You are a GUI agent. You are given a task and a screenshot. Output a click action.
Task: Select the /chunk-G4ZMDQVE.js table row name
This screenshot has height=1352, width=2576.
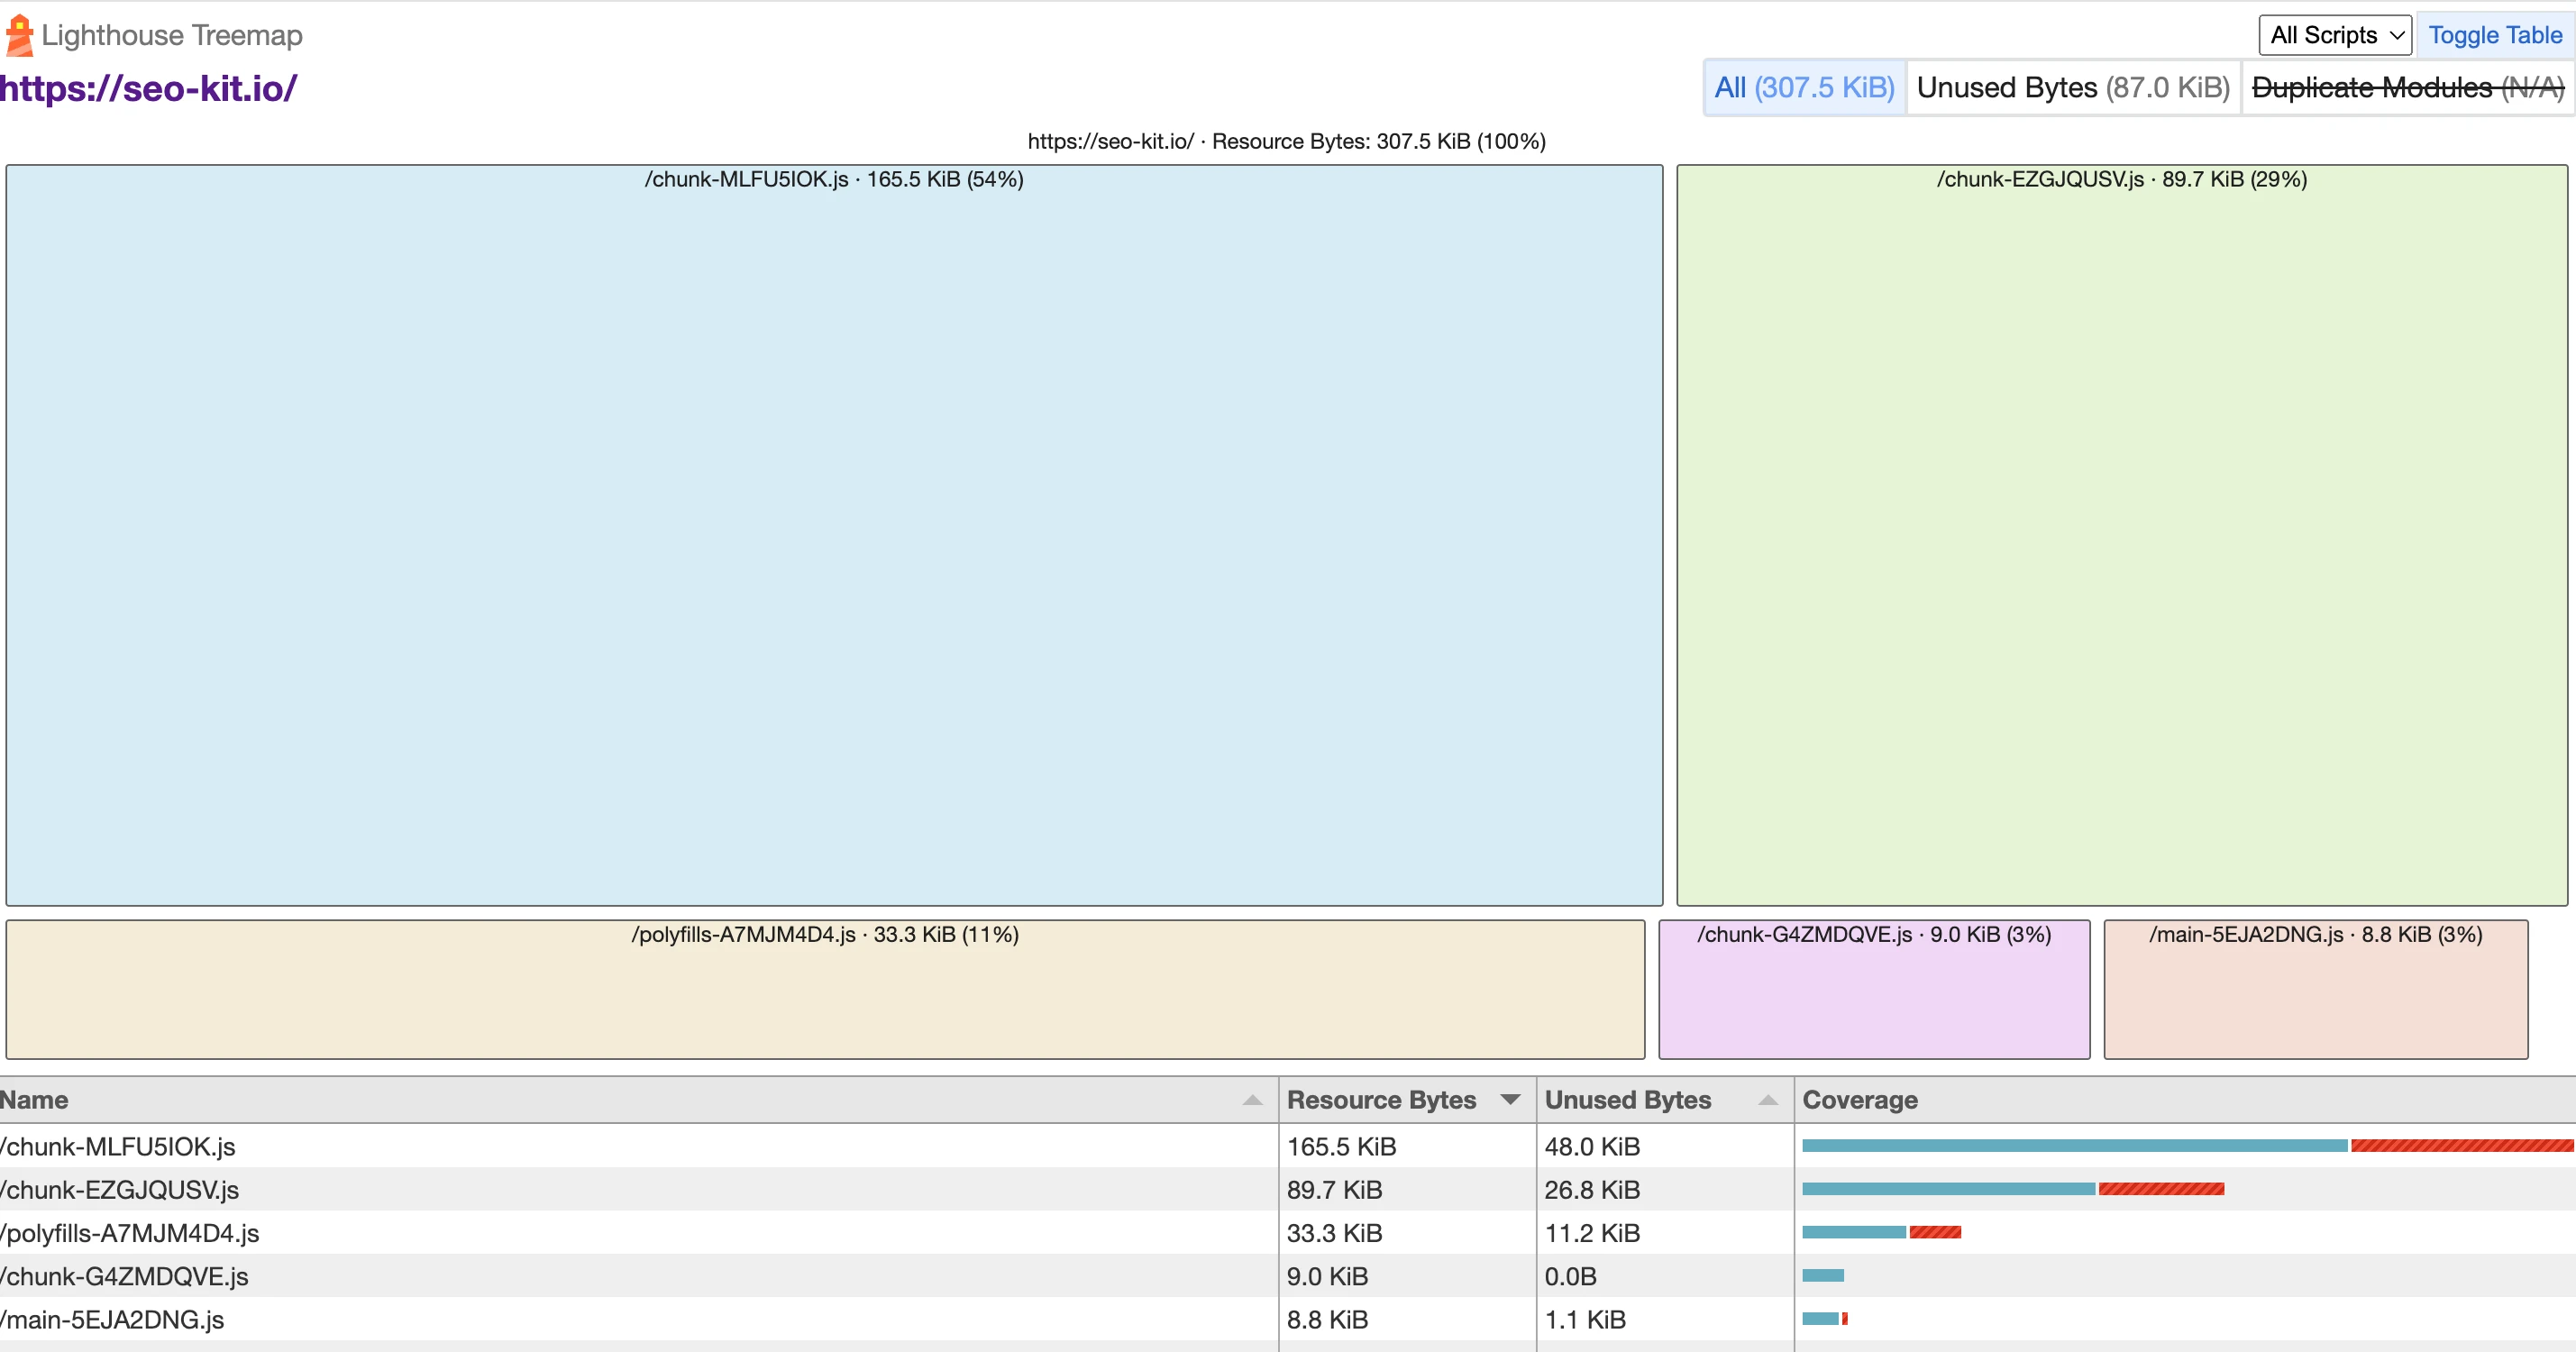click(124, 1276)
